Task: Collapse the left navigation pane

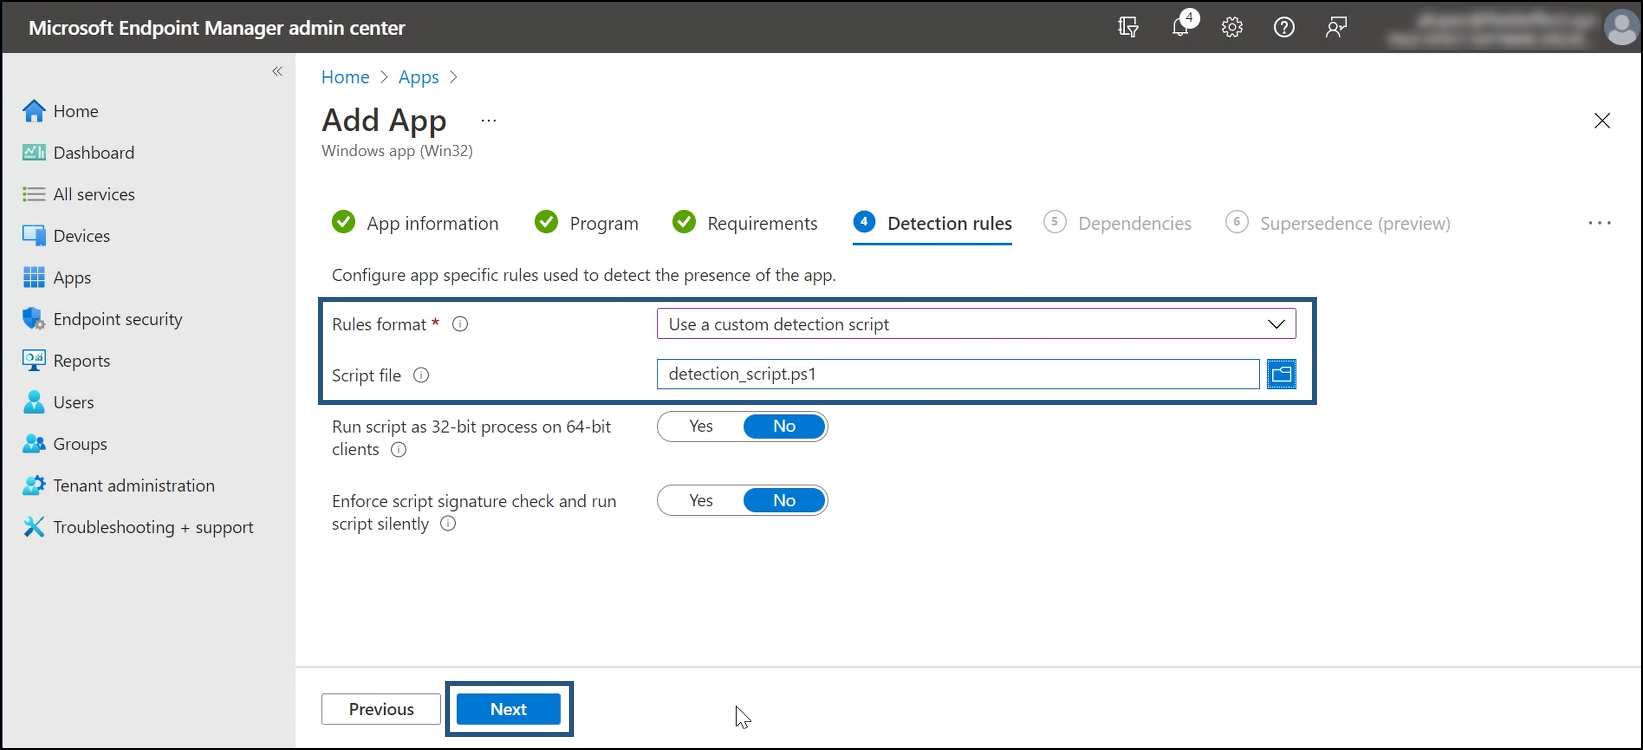Action: click(277, 71)
